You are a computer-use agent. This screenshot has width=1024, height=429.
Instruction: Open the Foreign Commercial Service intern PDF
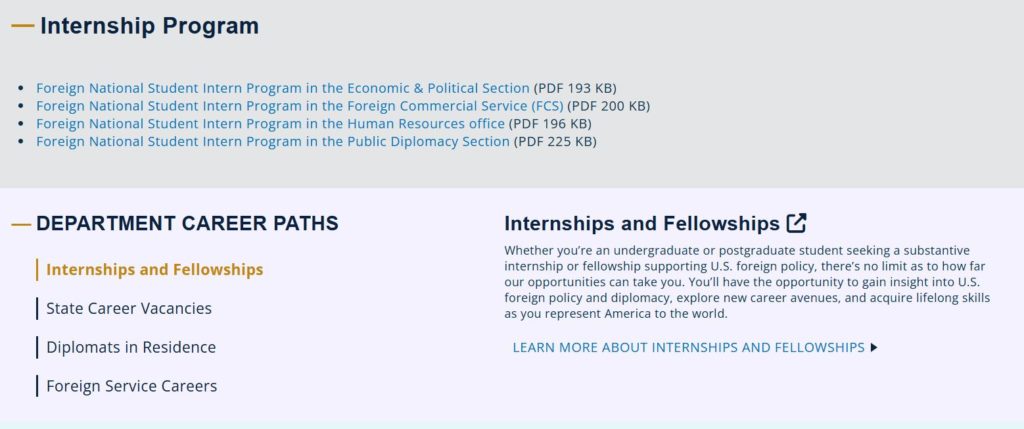pyautogui.click(x=300, y=106)
